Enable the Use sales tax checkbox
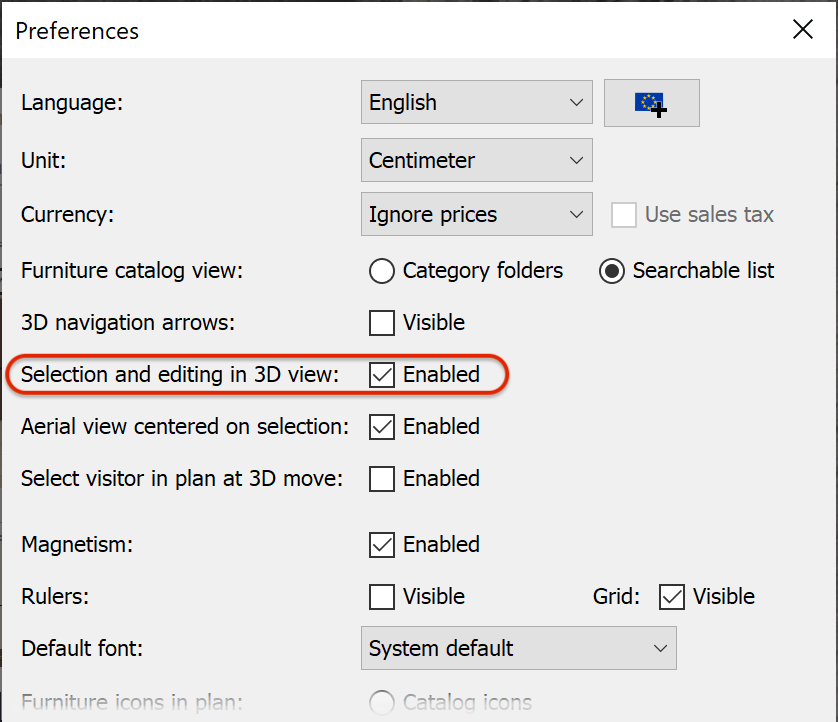Screen dimensions: 838x722 point(624,214)
